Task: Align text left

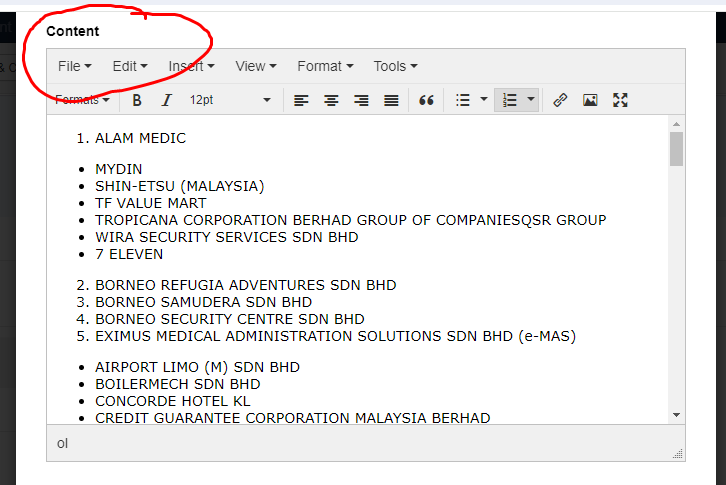Action: point(301,100)
